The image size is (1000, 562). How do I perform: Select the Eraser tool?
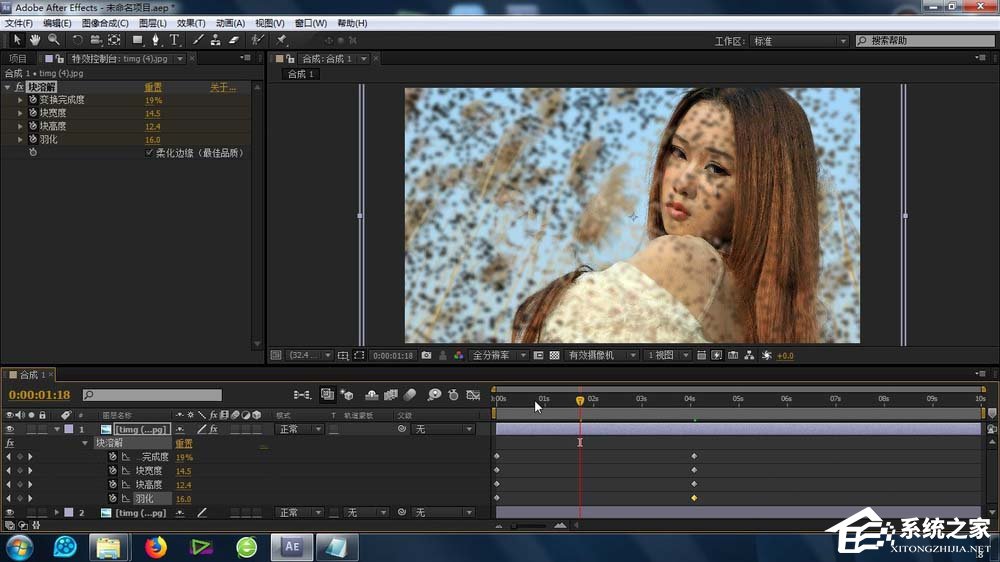point(234,40)
